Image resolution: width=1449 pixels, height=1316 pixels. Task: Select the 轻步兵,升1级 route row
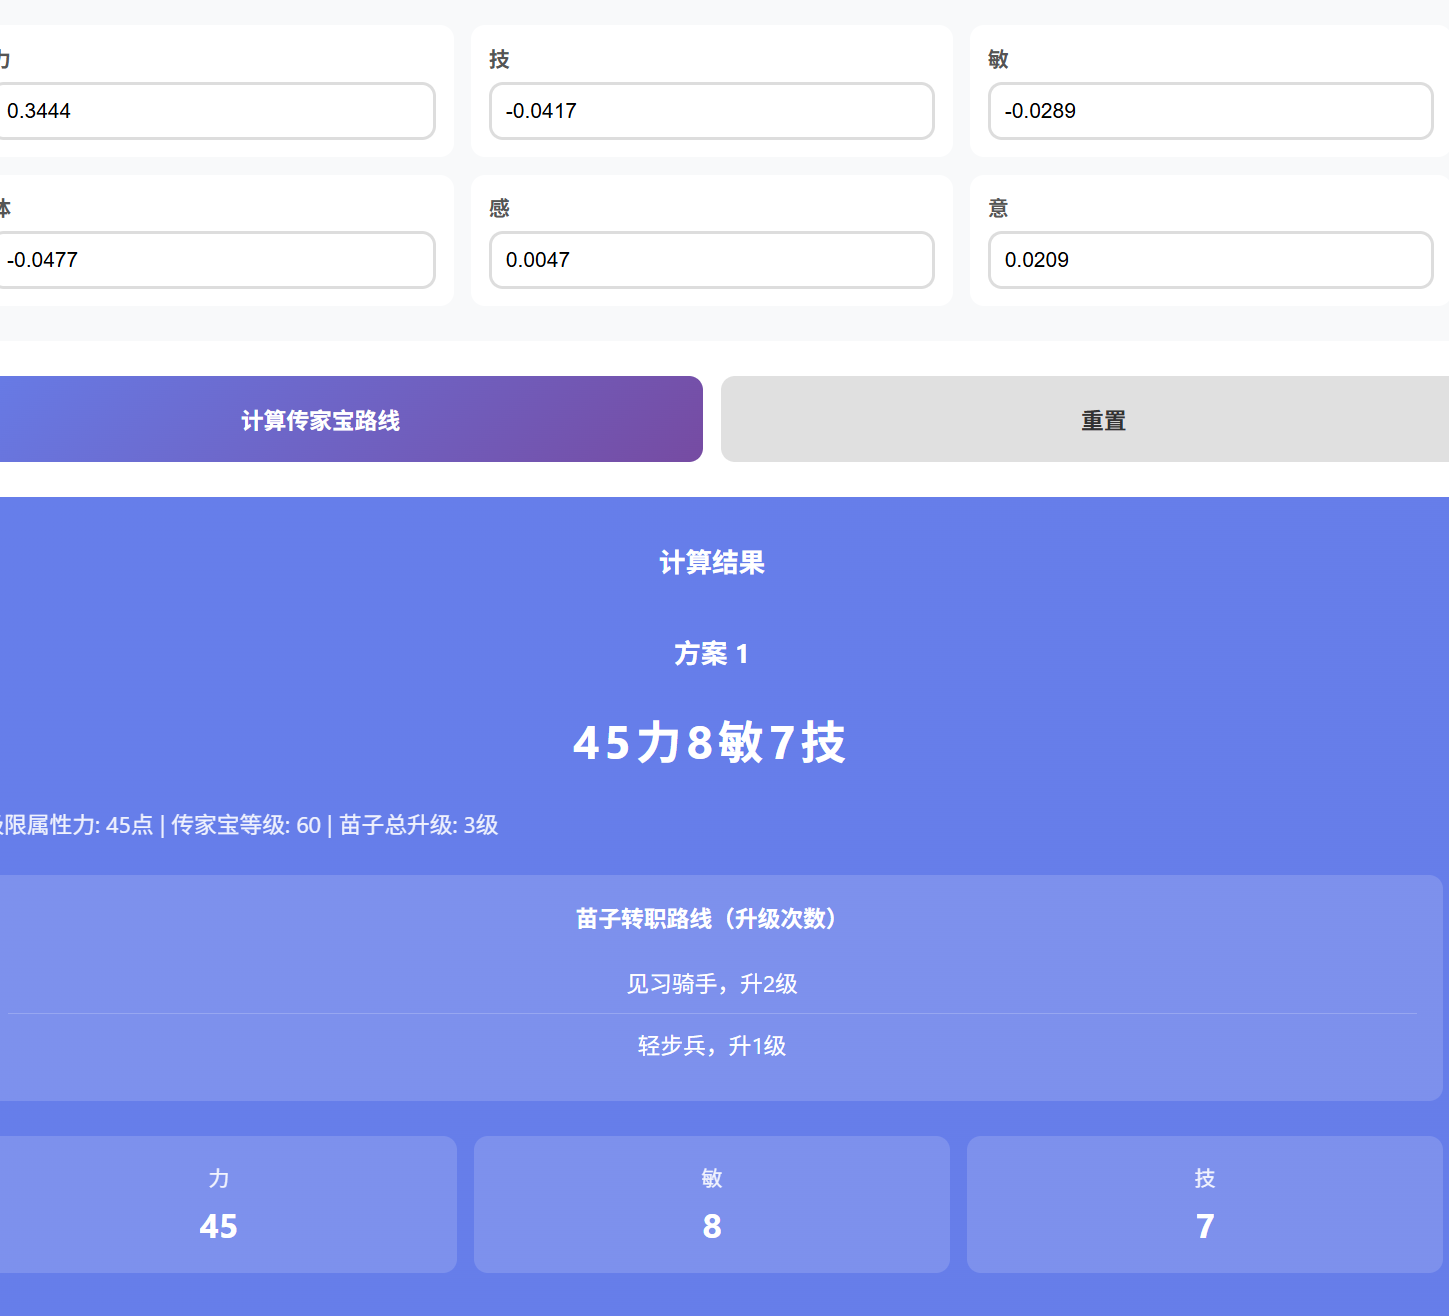click(x=711, y=1046)
